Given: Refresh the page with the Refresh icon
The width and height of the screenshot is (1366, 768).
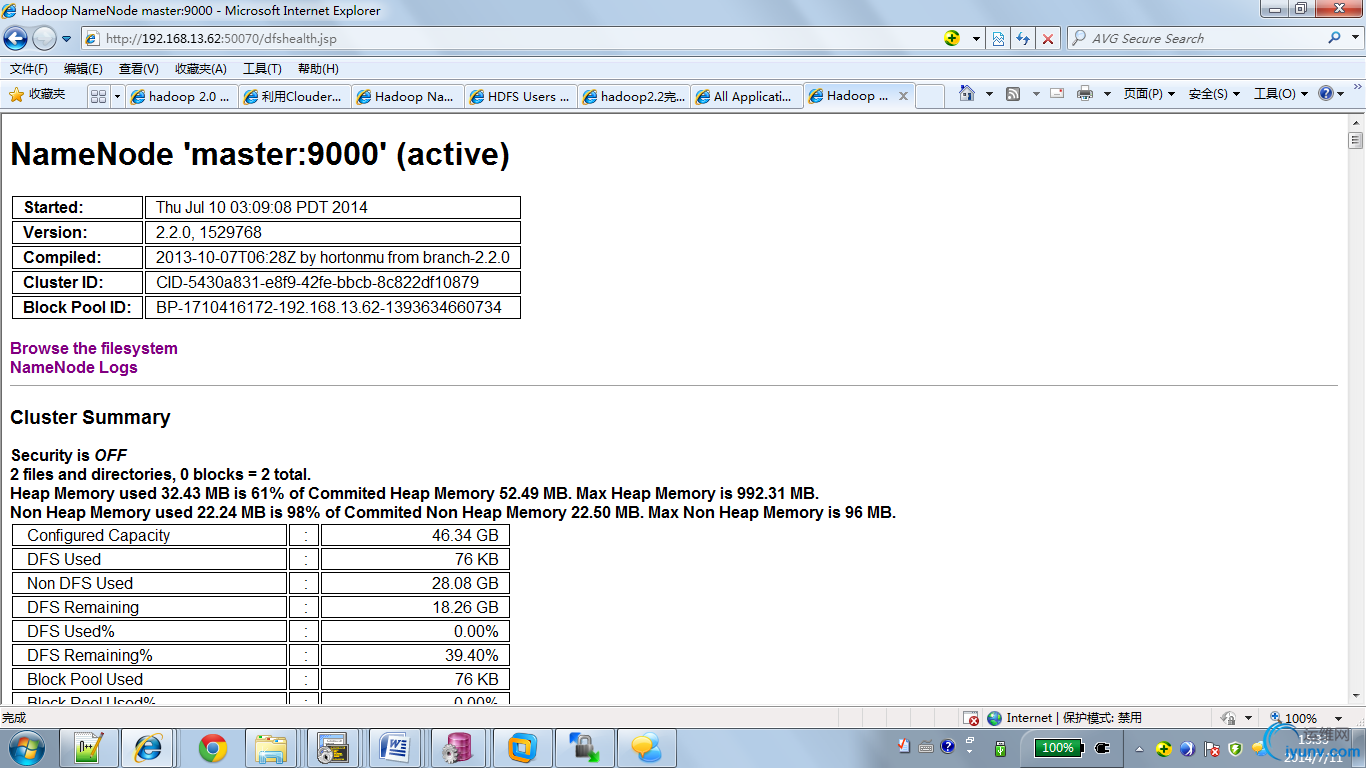Looking at the screenshot, I should pos(1023,38).
